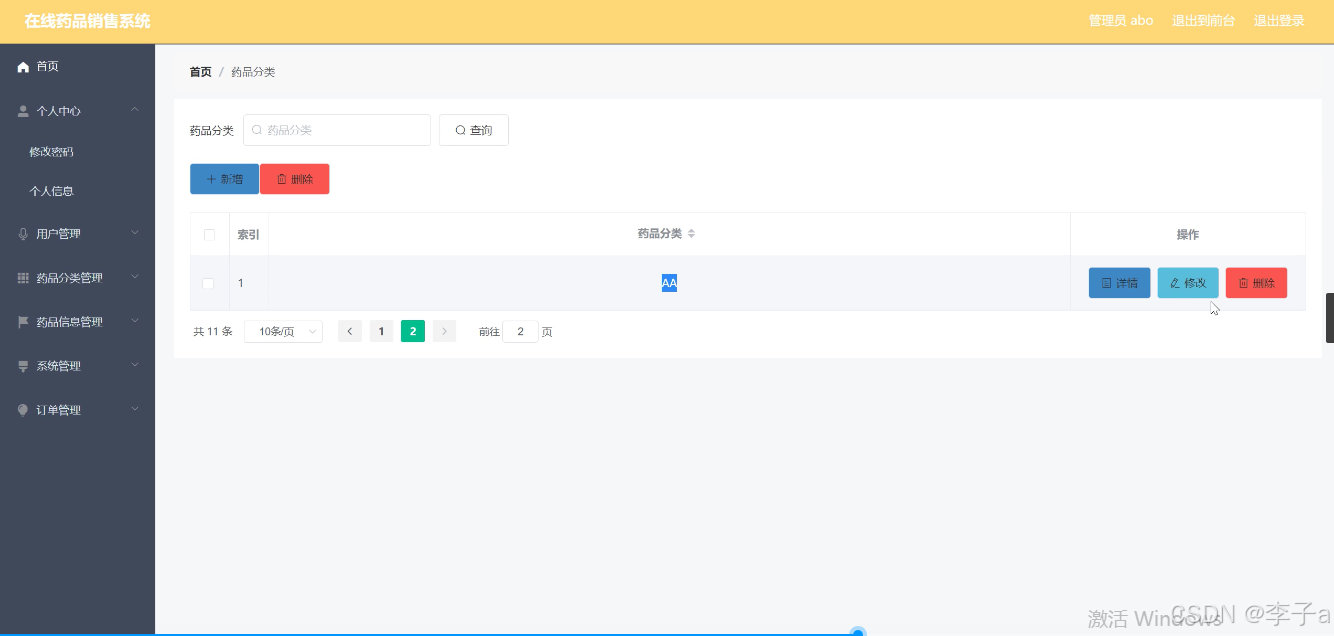Click 管理员 abo in header

pos(1121,21)
